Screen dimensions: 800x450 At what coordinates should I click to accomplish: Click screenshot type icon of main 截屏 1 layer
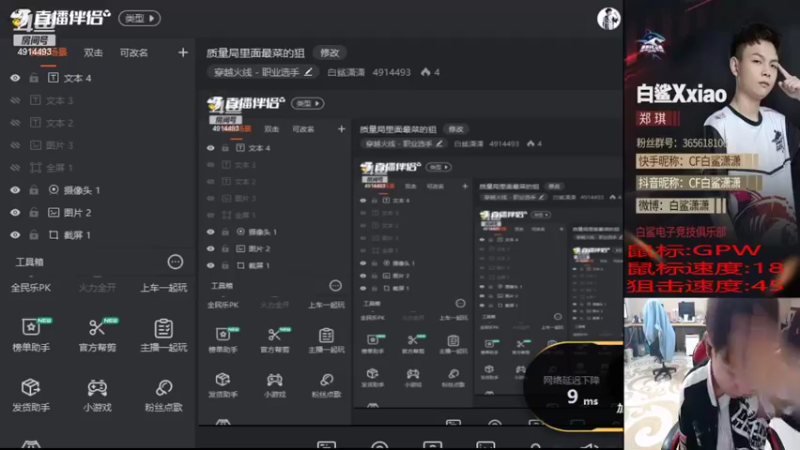[x=53, y=235]
